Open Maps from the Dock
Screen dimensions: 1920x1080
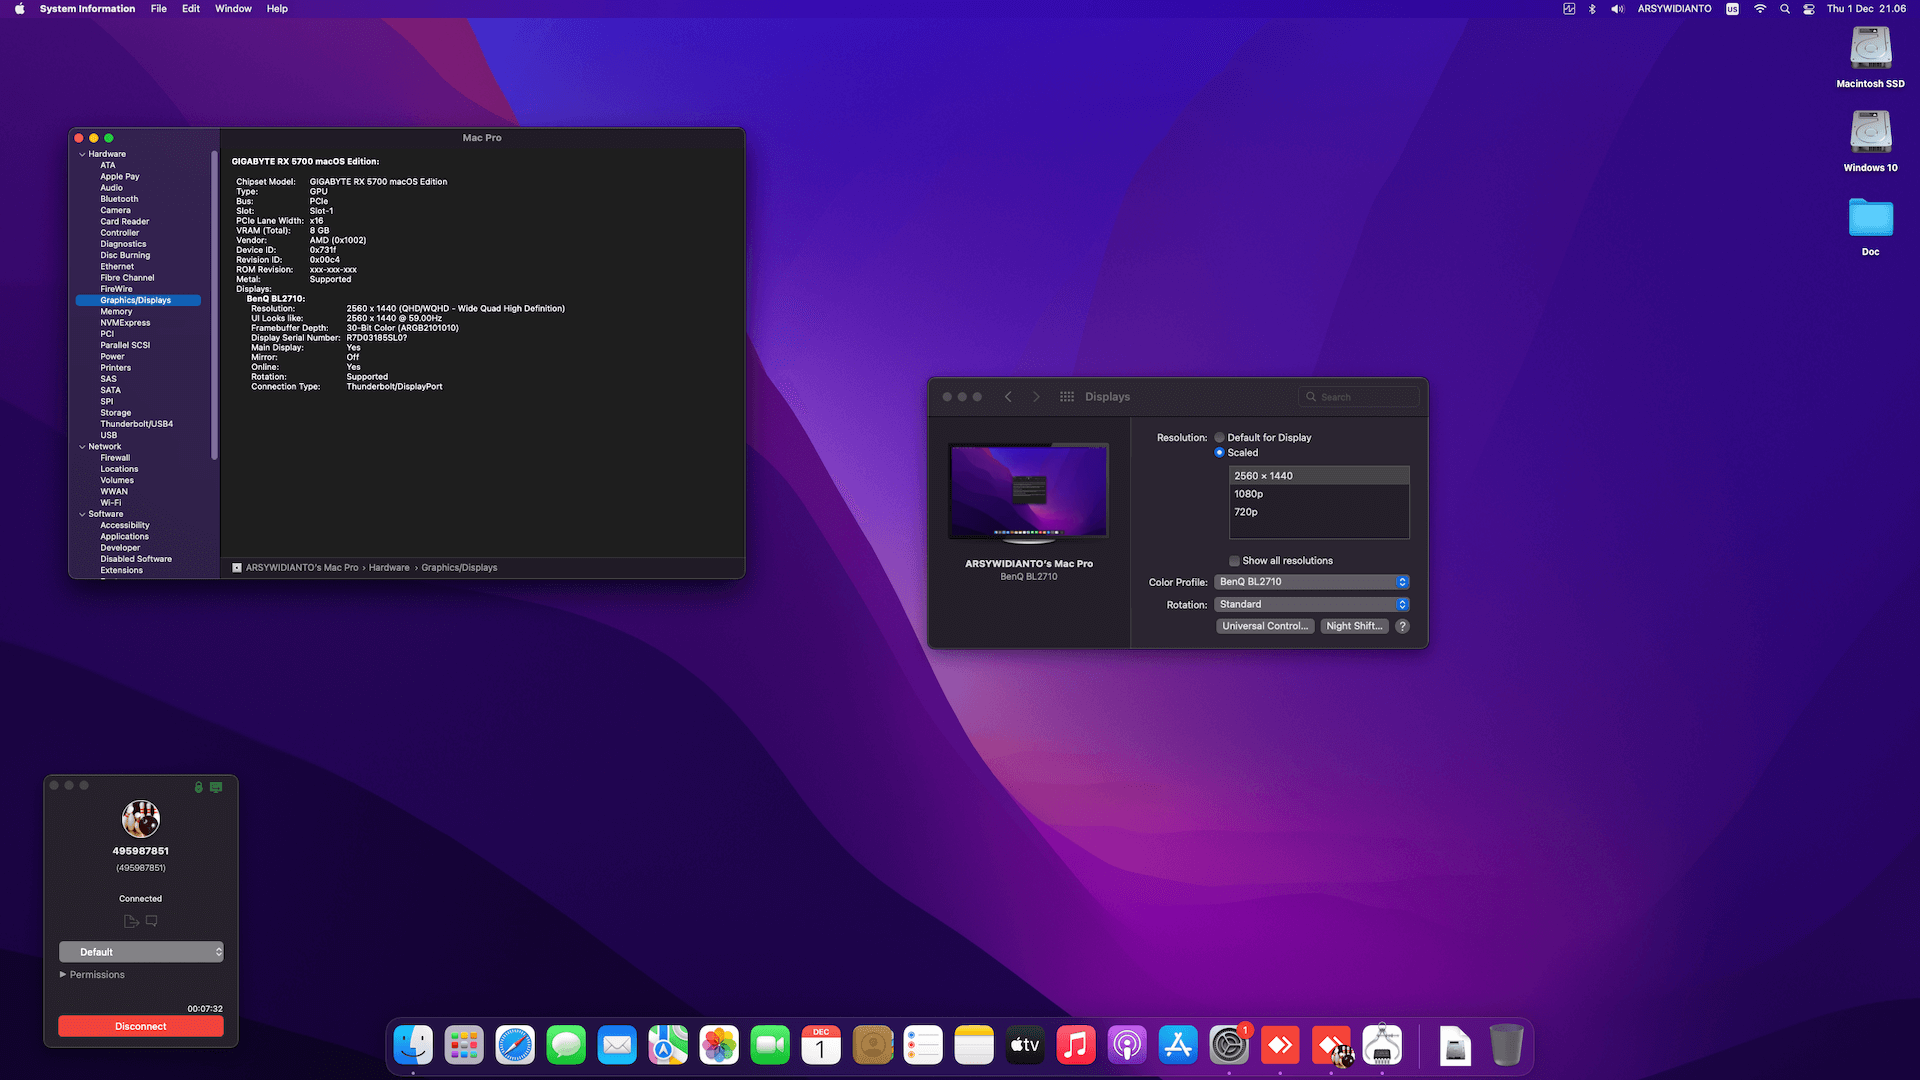click(668, 1046)
